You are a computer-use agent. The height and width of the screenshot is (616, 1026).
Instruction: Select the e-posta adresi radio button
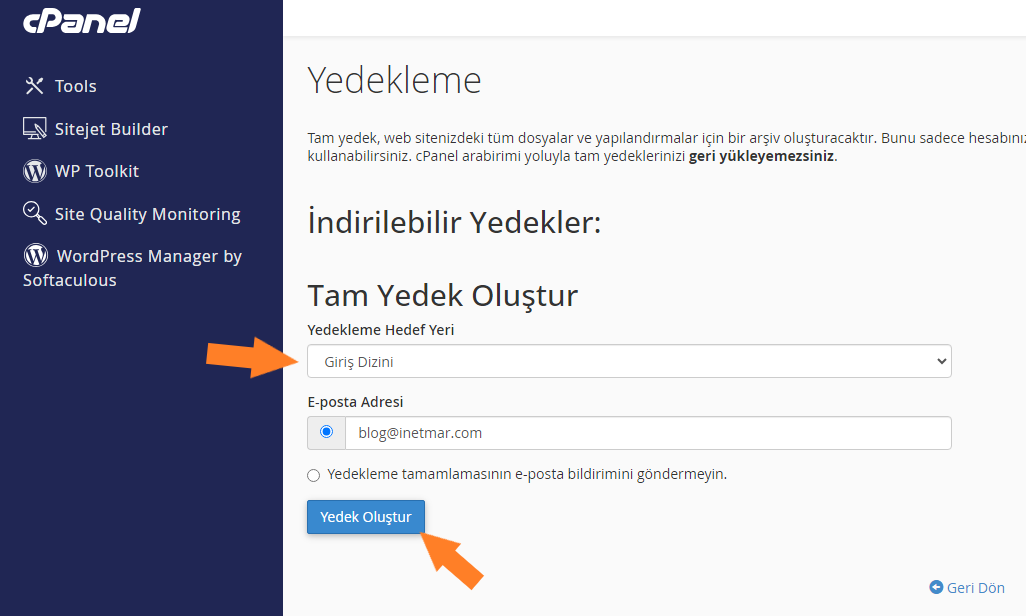[x=325, y=432]
